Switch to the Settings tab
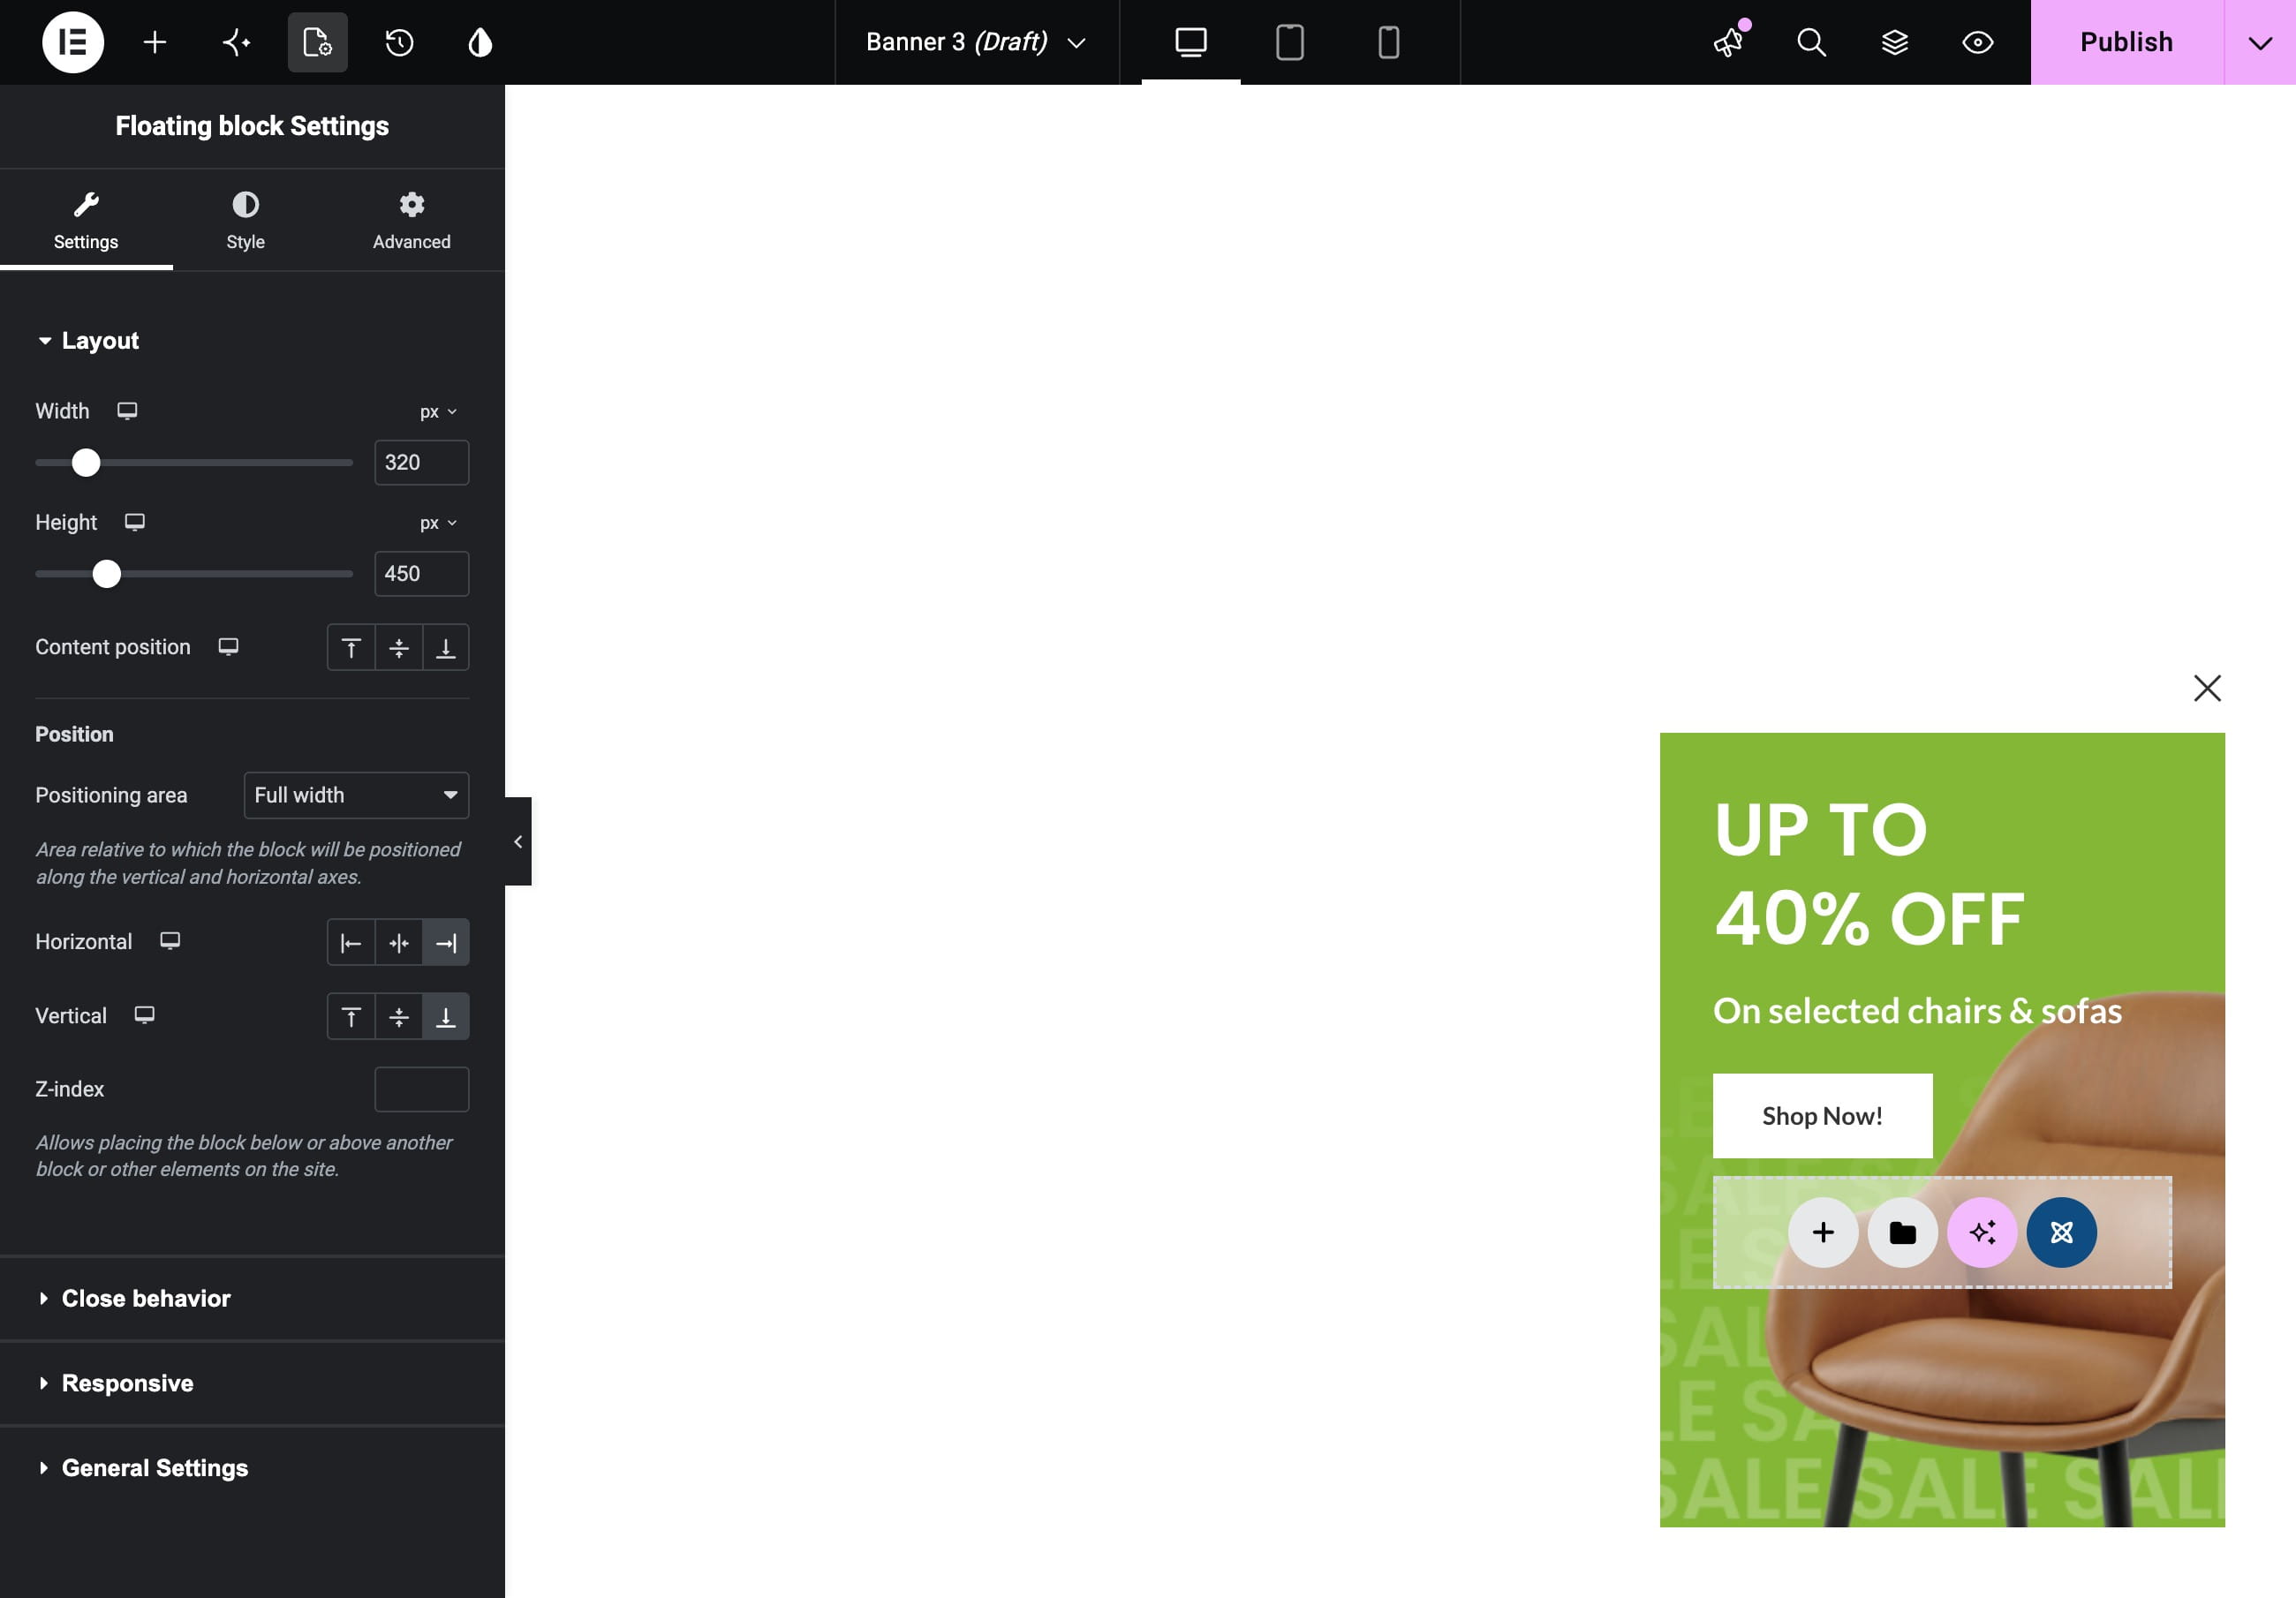This screenshot has width=2296, height=1598. [86, 220]
